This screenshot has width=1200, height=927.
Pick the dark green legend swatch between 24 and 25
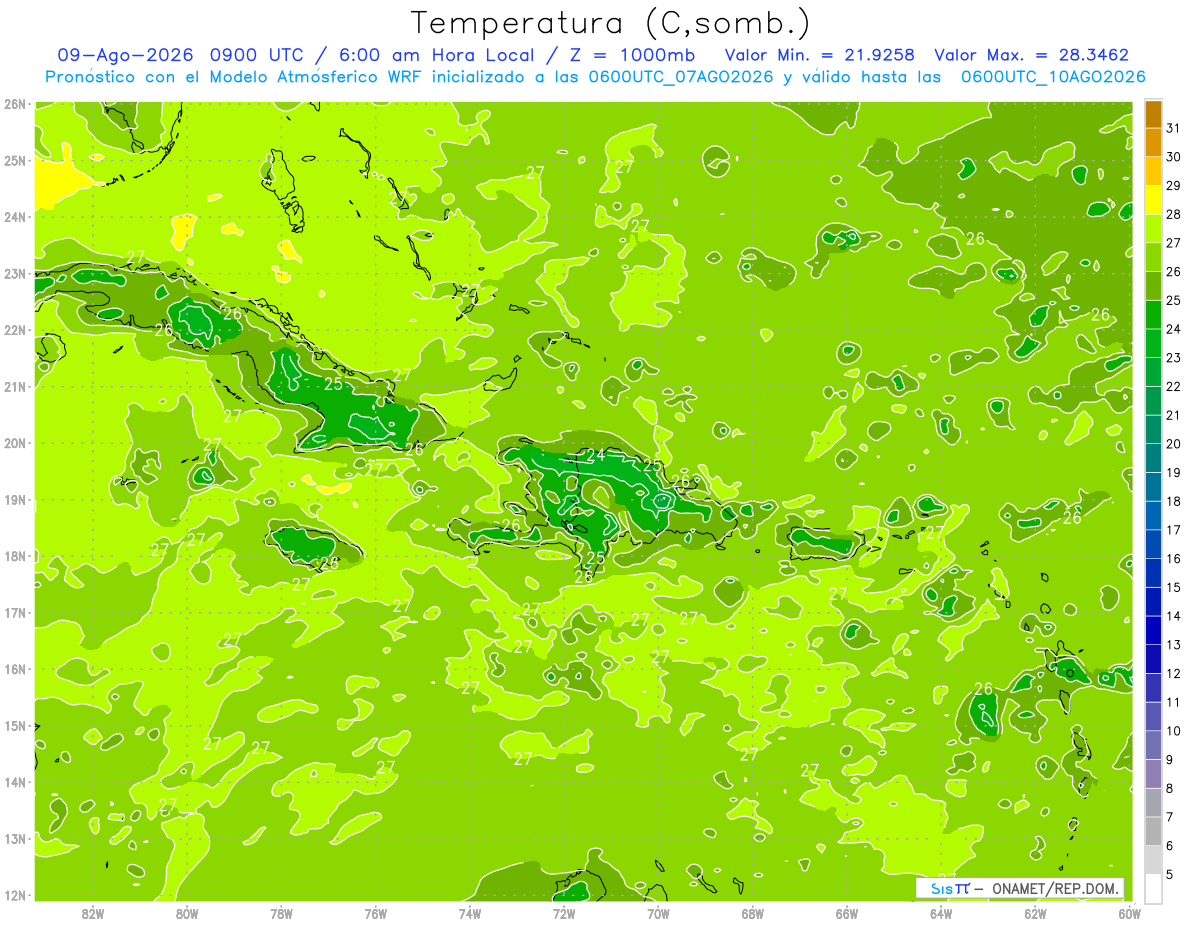point(1153,315)
